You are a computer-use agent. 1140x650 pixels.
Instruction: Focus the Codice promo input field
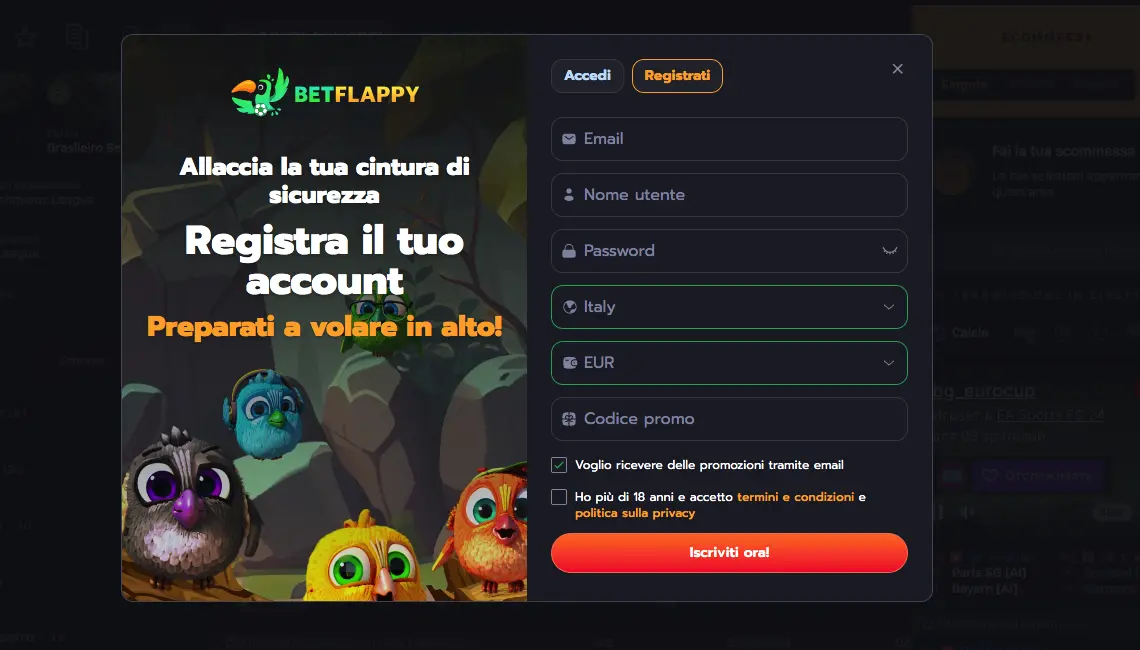coord(729,419)
